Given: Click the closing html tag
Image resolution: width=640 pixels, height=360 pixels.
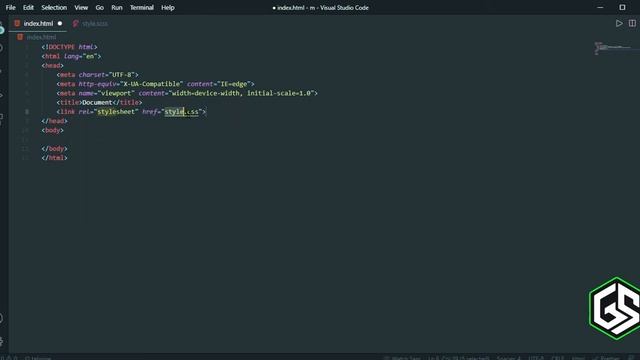Looking at the screenshot, I should tap(54, 158).
